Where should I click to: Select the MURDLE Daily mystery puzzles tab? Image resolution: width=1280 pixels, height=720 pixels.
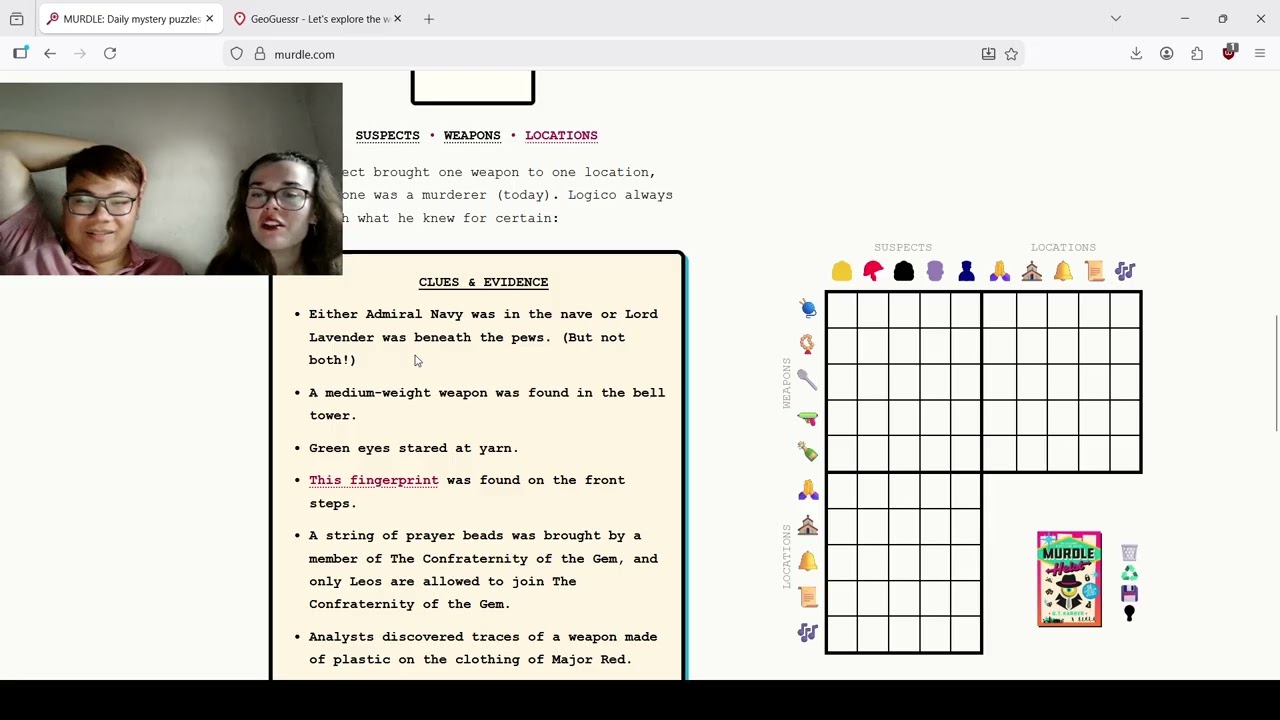[x=130, y=19]
